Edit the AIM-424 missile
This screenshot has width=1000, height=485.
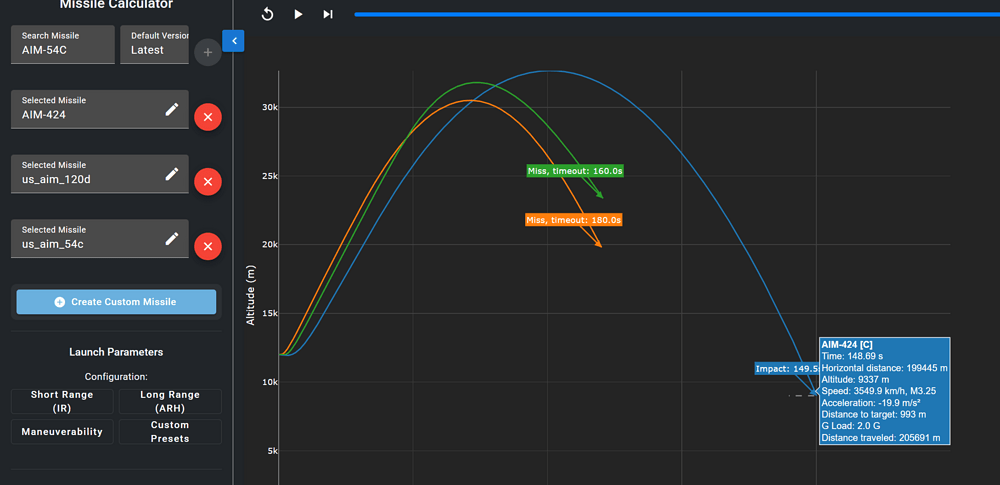pyautogui.click(x=172, y=110)
